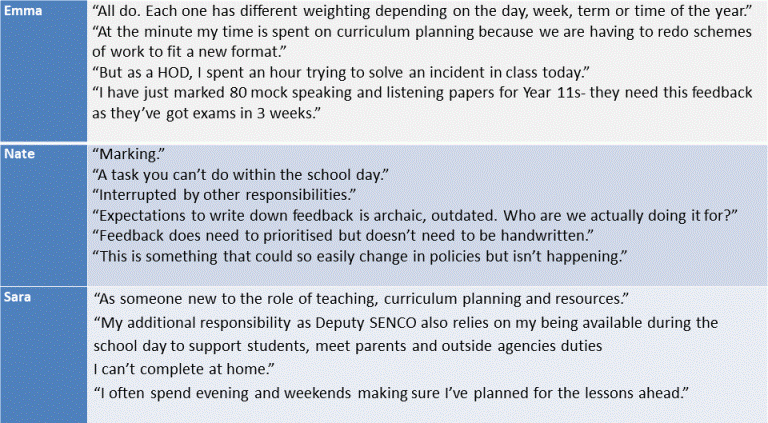Screen dimensions: 768x423
Task: Click "Interrupted by other responsibilities" line
Action: pyautogui.click(x=224, y=195)
